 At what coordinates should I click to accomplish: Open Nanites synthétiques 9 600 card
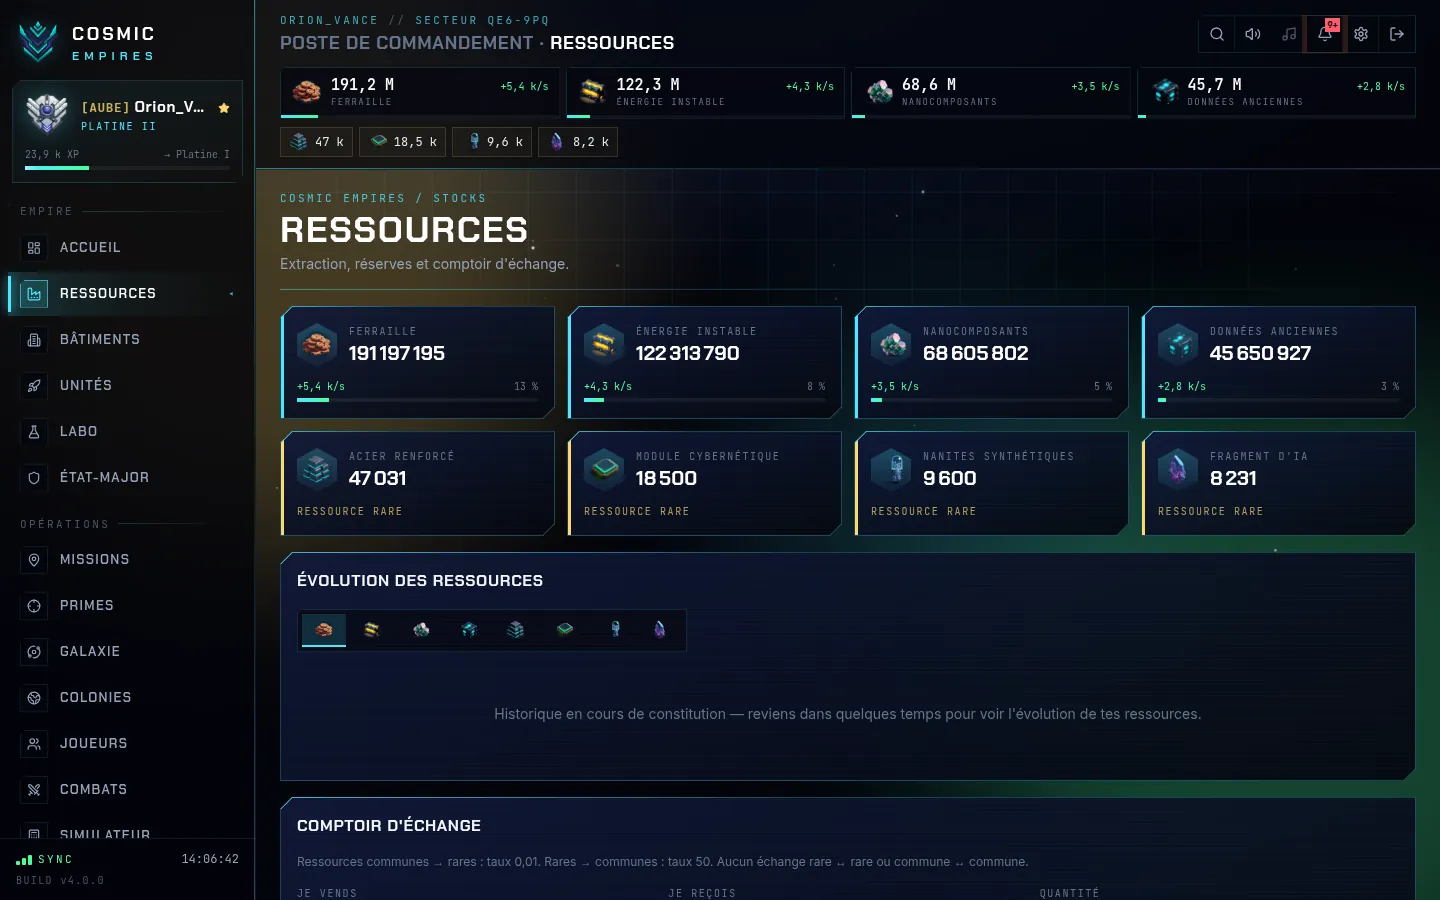992,483
